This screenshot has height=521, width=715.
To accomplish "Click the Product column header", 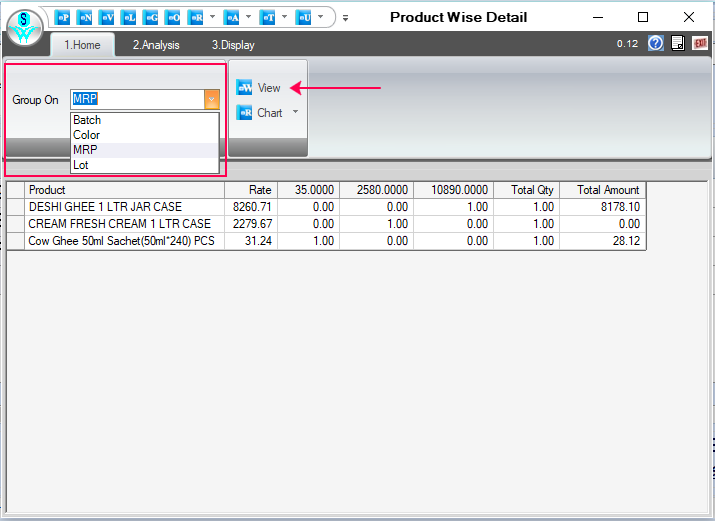I will tap(124, 190).
